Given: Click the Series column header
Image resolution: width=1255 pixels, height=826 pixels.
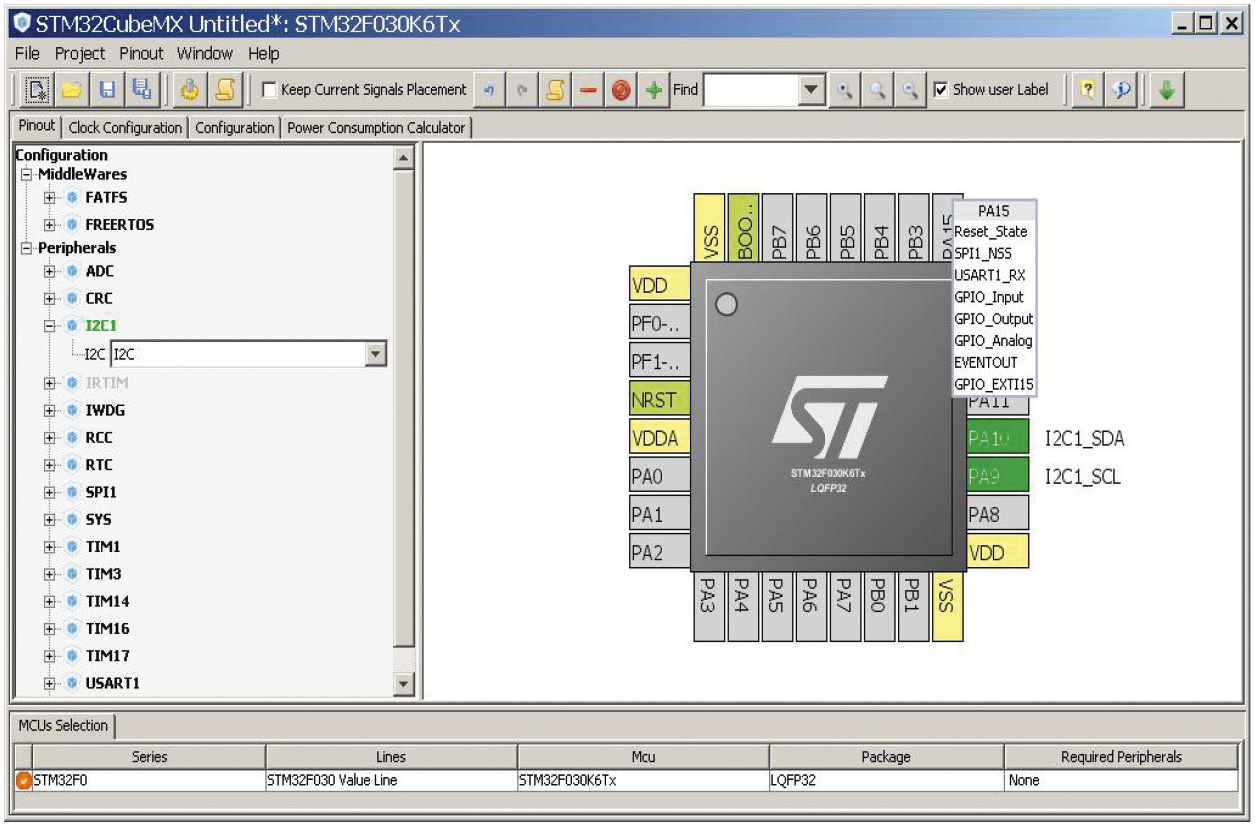Looking at the screenshot, I should pyautogui.click(x=150, y=757).
